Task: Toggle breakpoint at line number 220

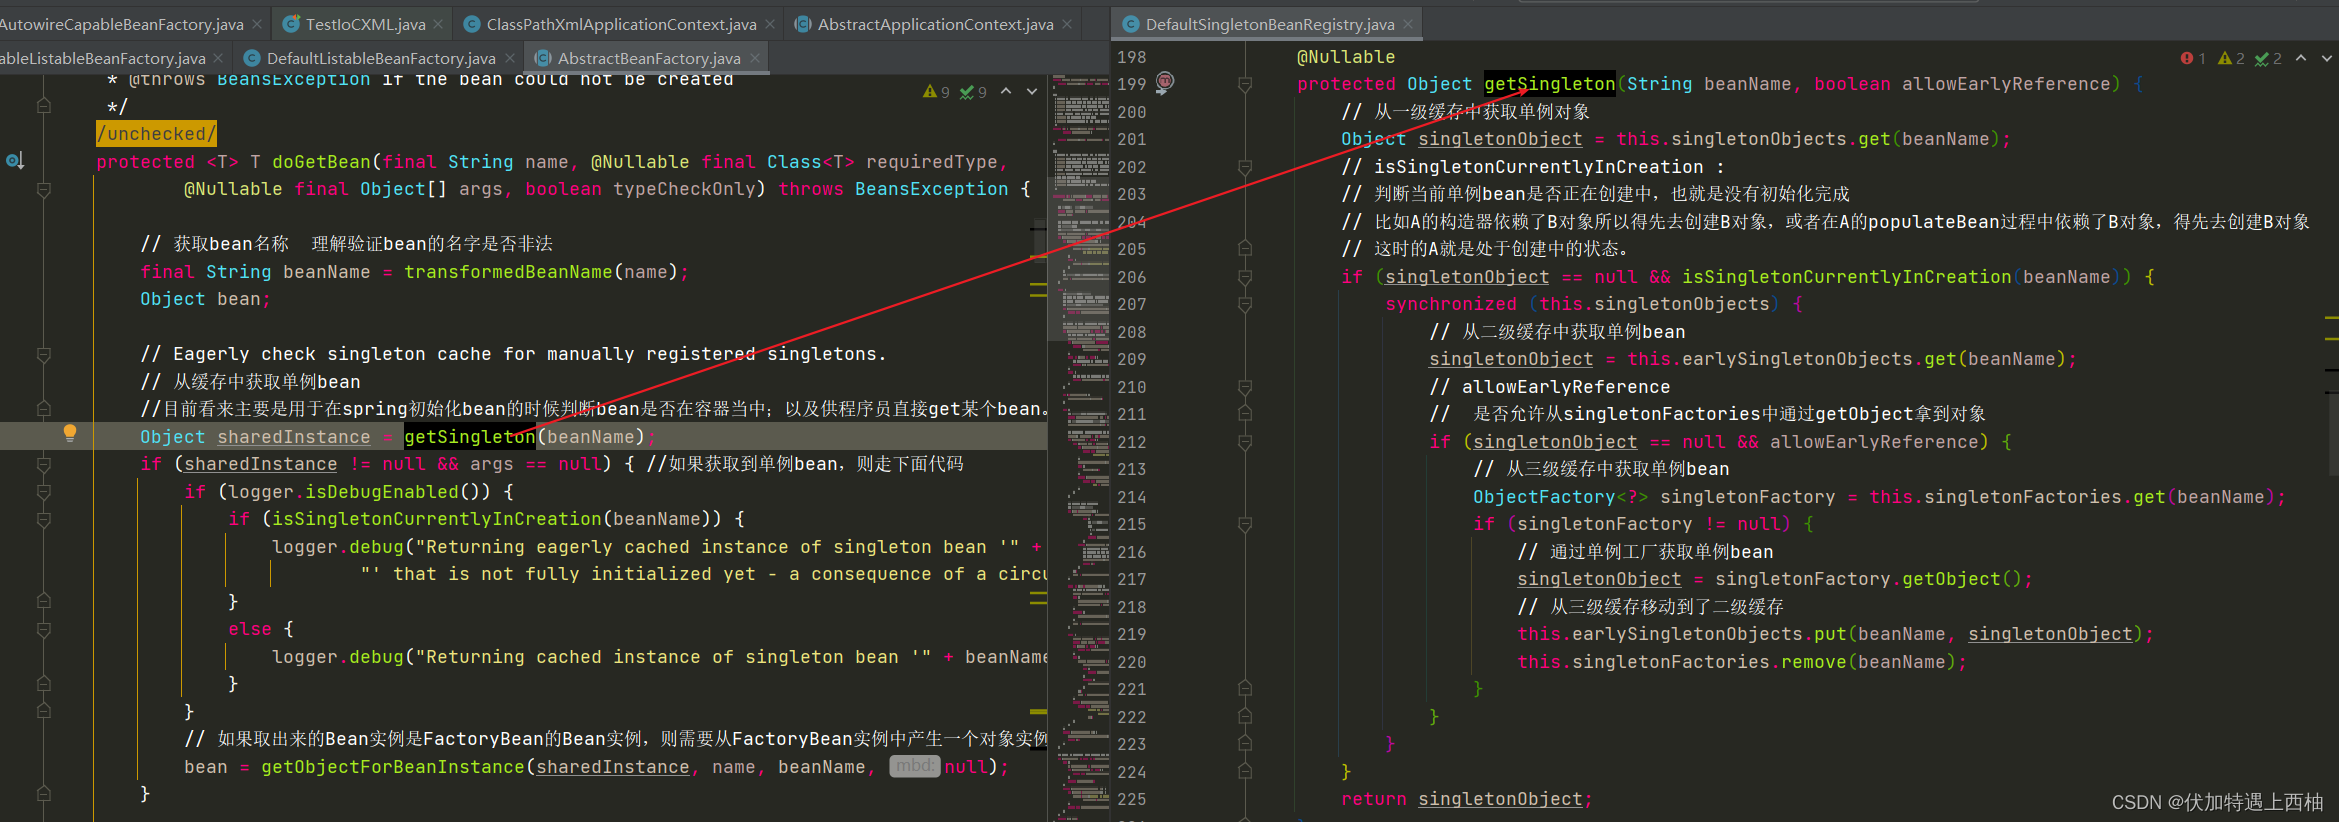Action: pos(1132,662)
